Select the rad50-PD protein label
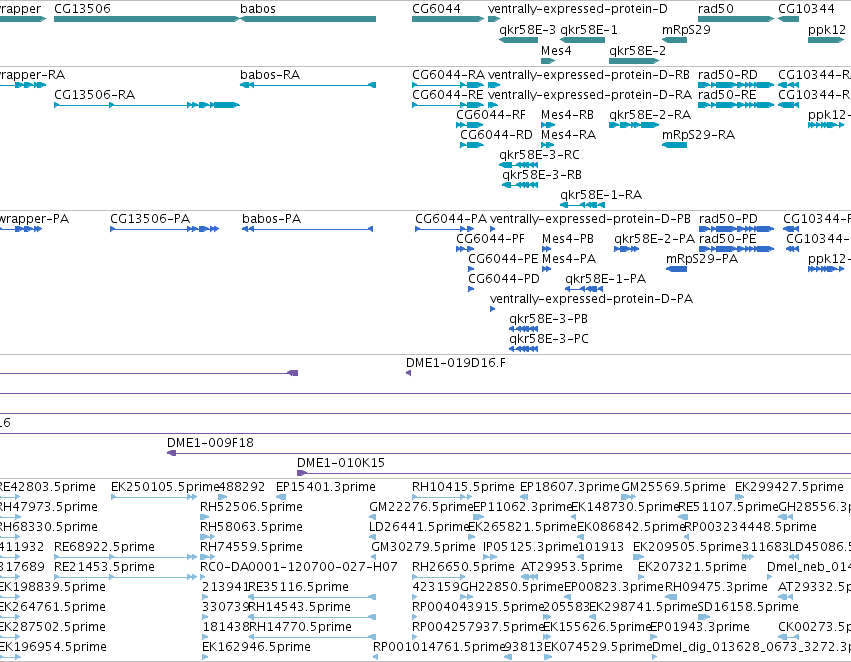This screenshot has height=662, width=851. pyautogui.click(x=728, y=219)
